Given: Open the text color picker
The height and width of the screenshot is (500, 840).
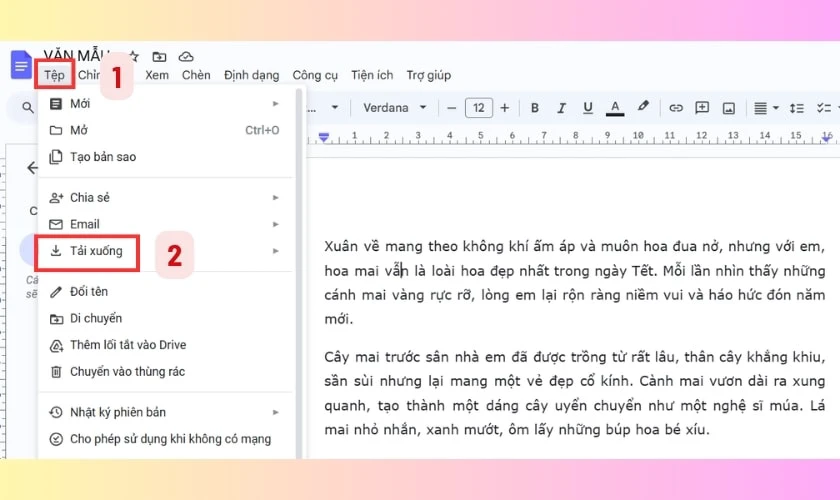Looking at the screenshot, I should coord(615,108).
